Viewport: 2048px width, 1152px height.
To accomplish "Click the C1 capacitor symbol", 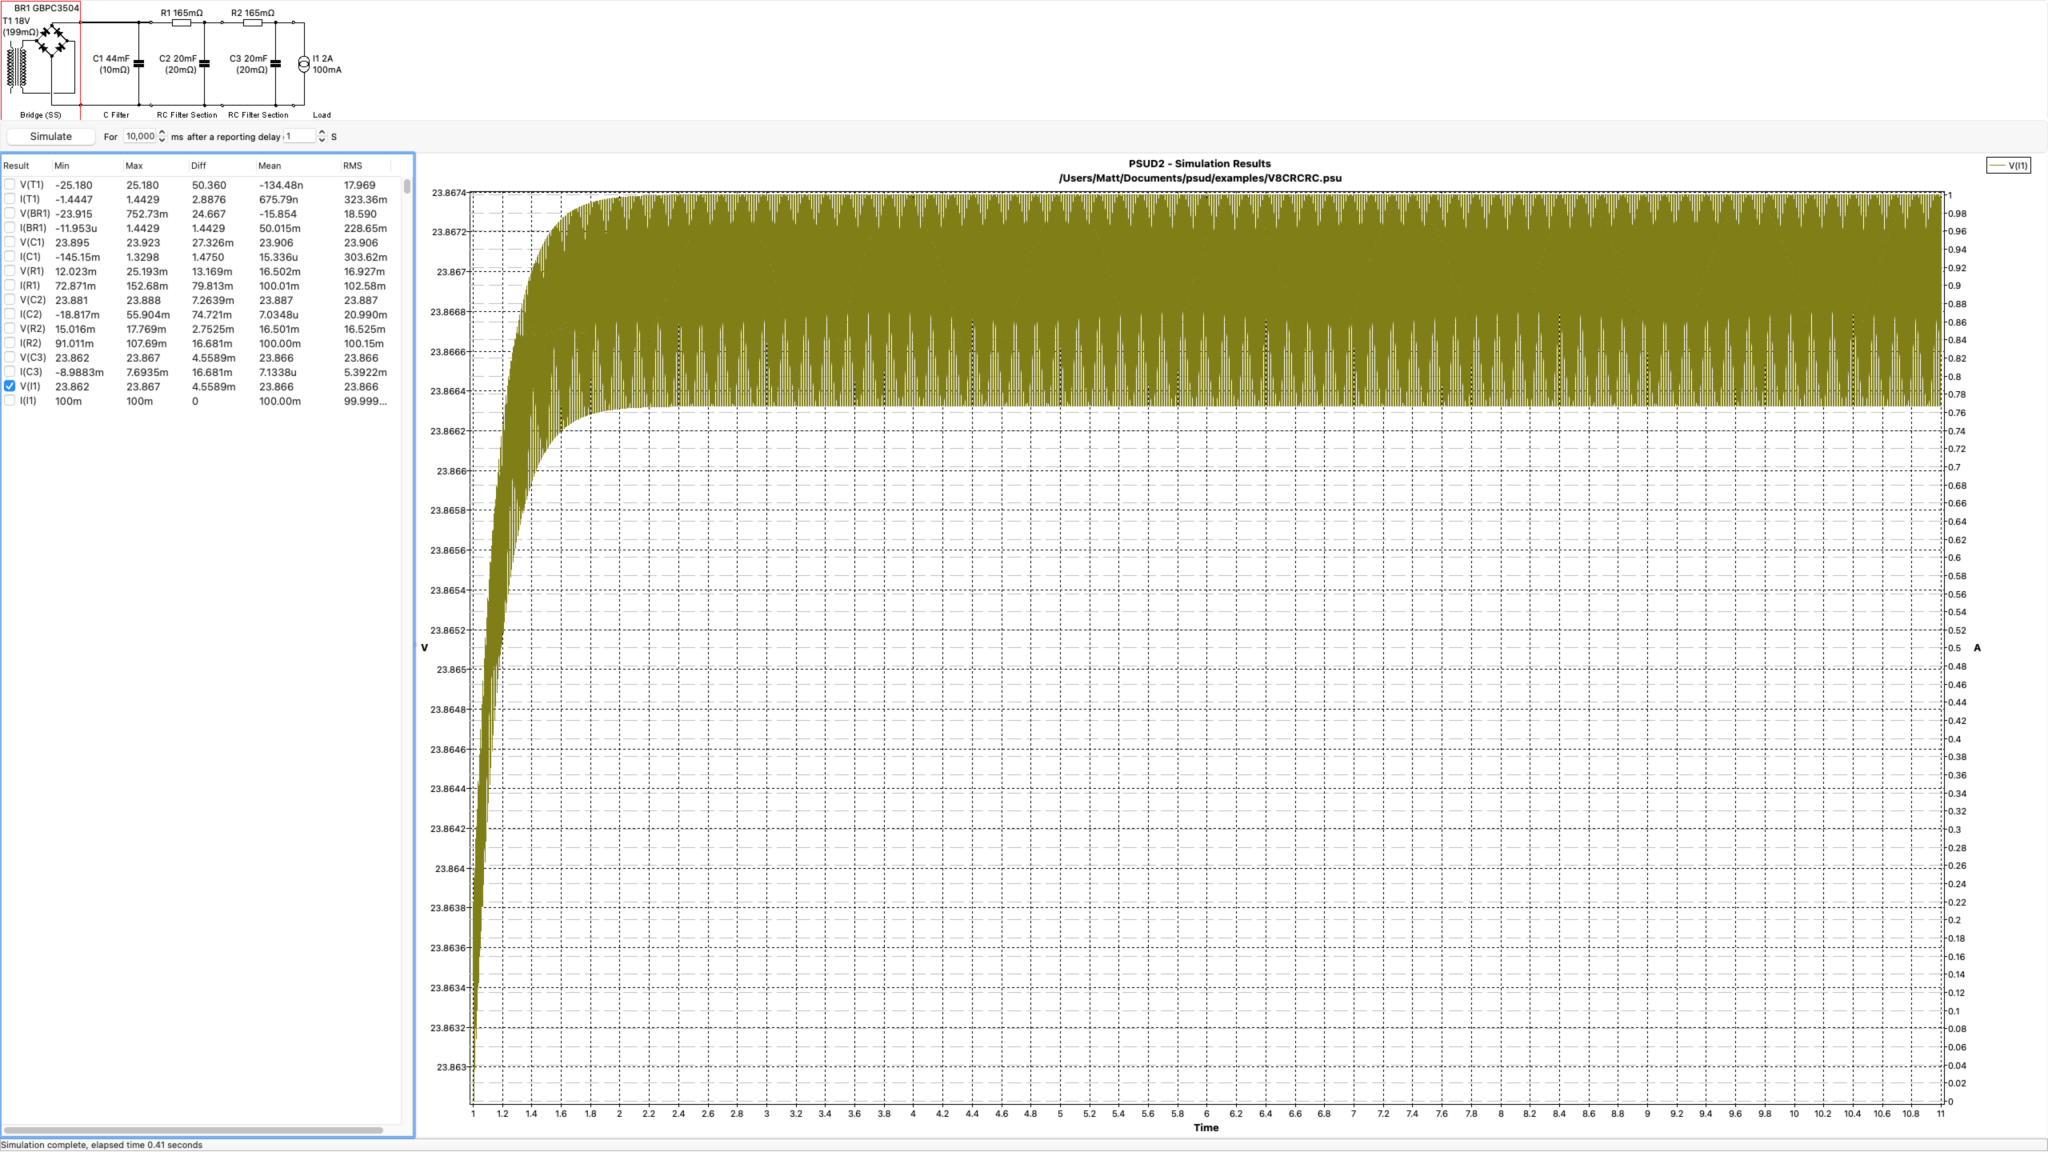I will pyautogui.click(x=139, y=64).
